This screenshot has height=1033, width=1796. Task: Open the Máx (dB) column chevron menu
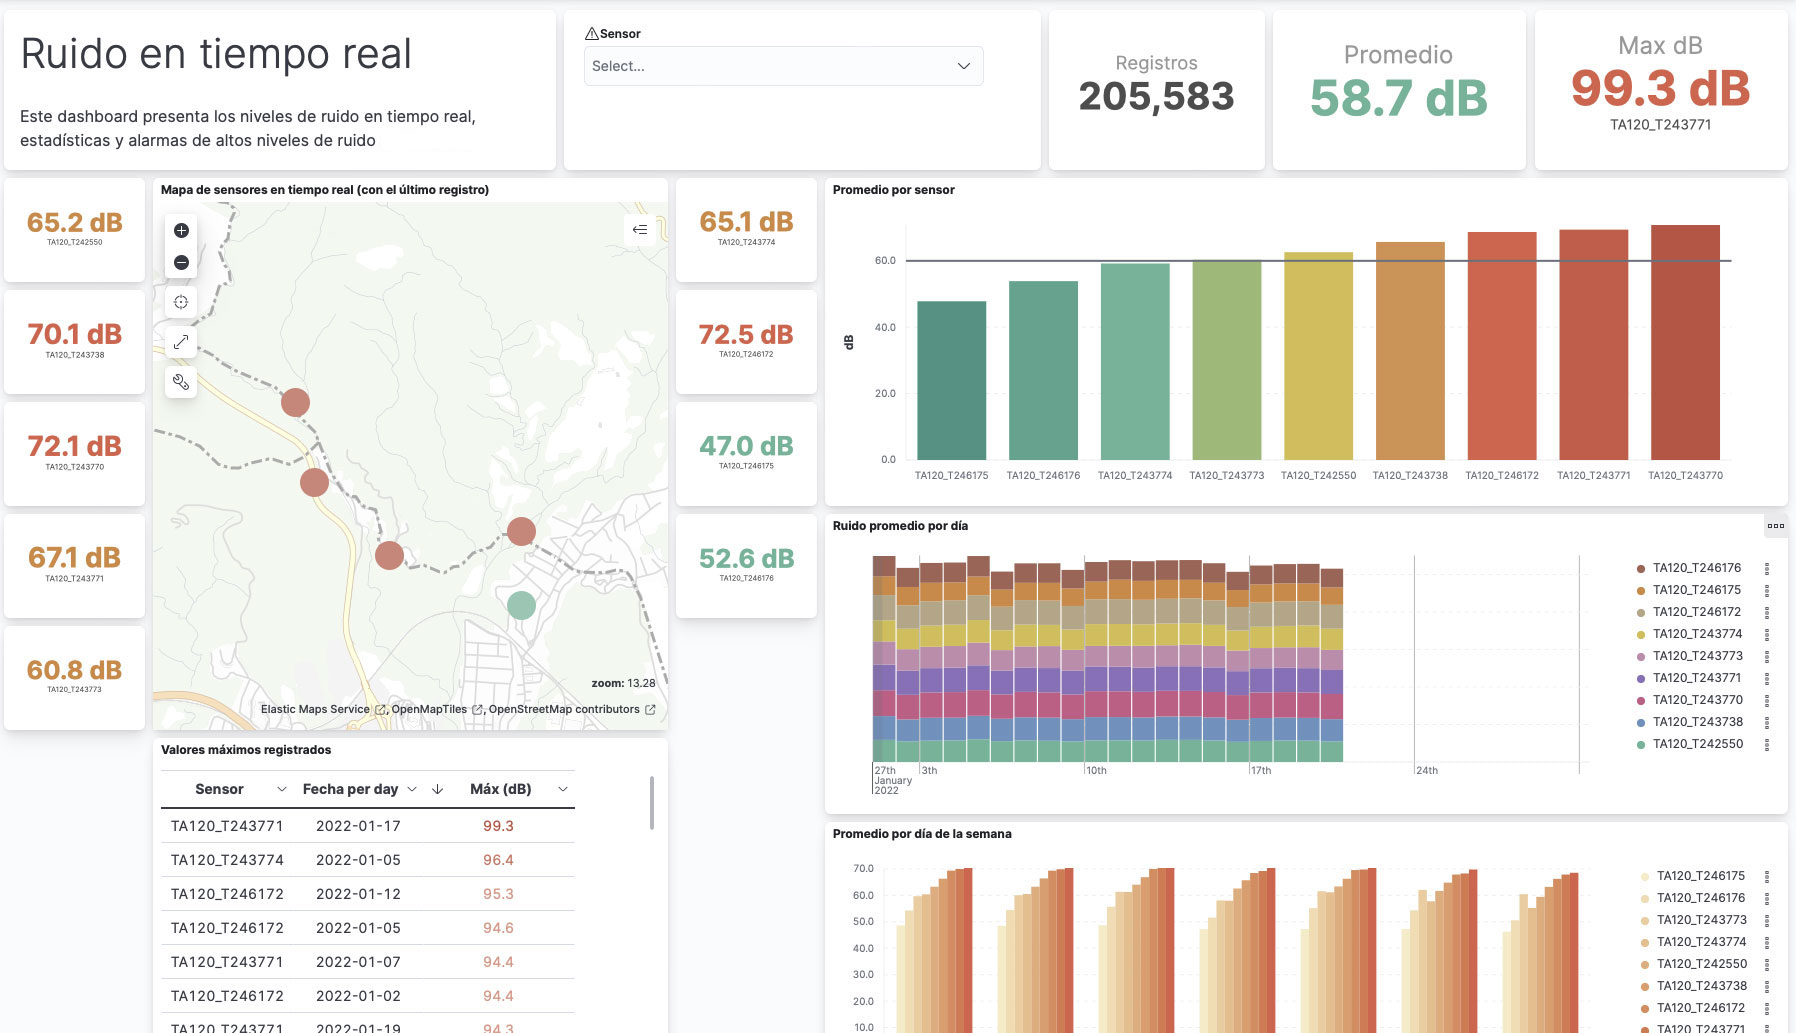click(x=563, y=790)
